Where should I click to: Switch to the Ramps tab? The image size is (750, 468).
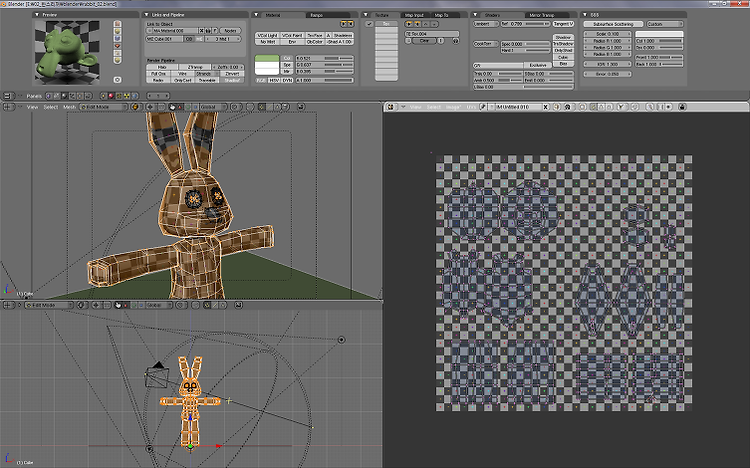(316, 16)
